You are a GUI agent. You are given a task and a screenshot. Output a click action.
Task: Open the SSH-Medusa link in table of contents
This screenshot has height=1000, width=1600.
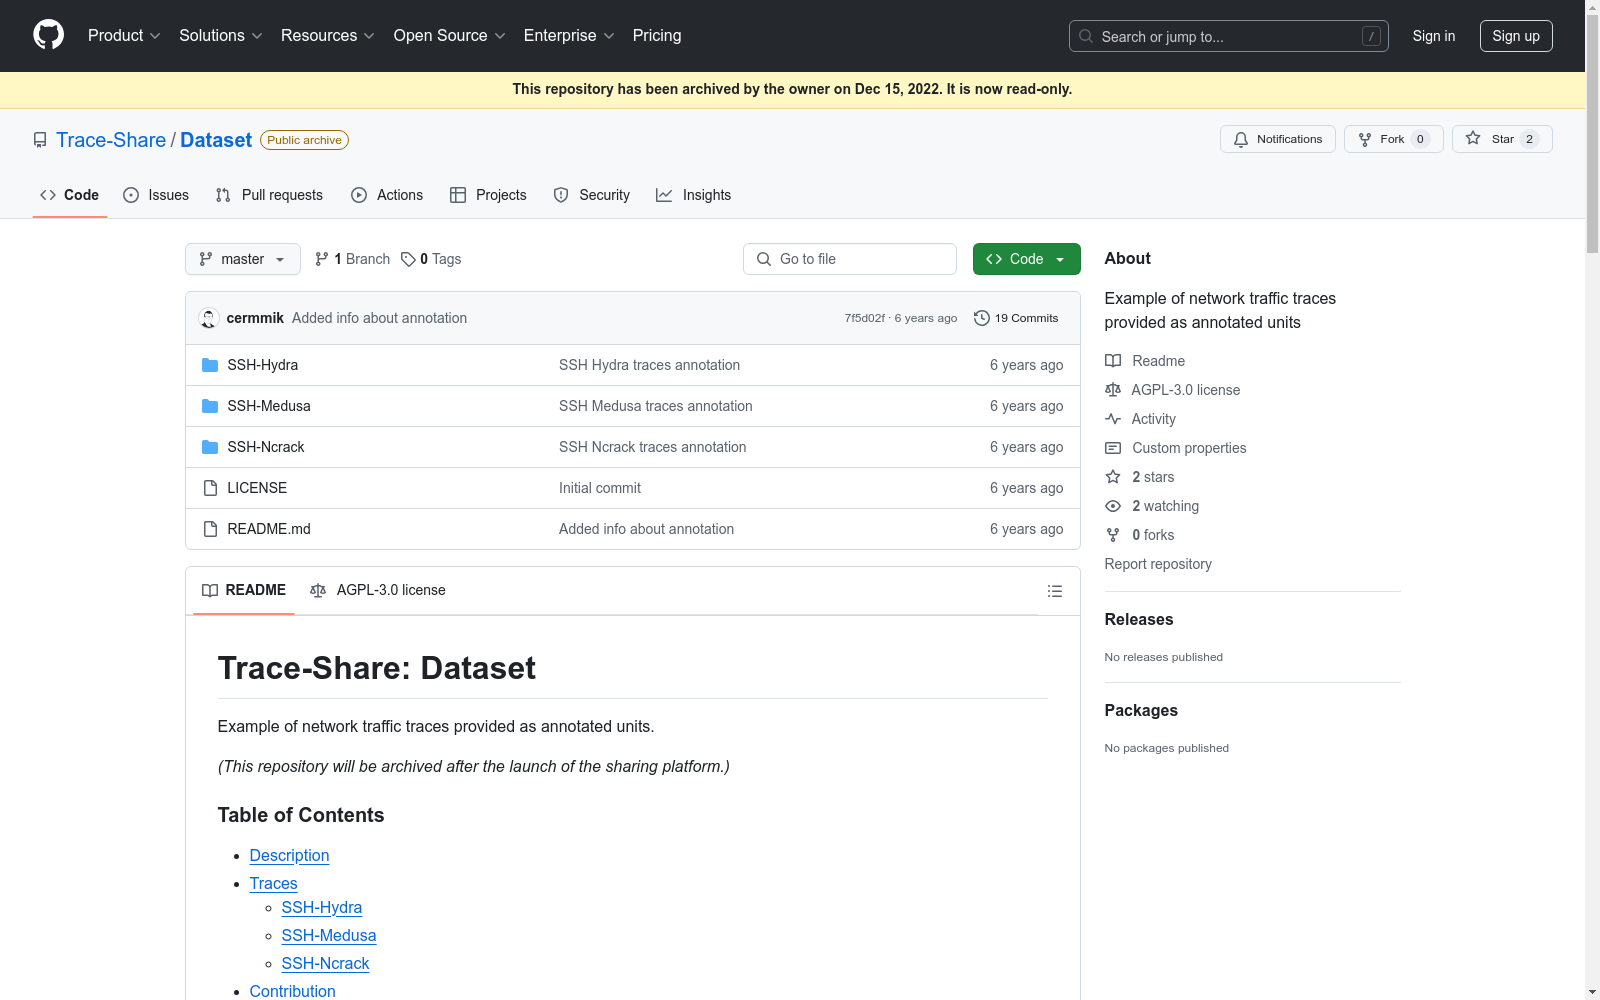[x=329, y=935]
